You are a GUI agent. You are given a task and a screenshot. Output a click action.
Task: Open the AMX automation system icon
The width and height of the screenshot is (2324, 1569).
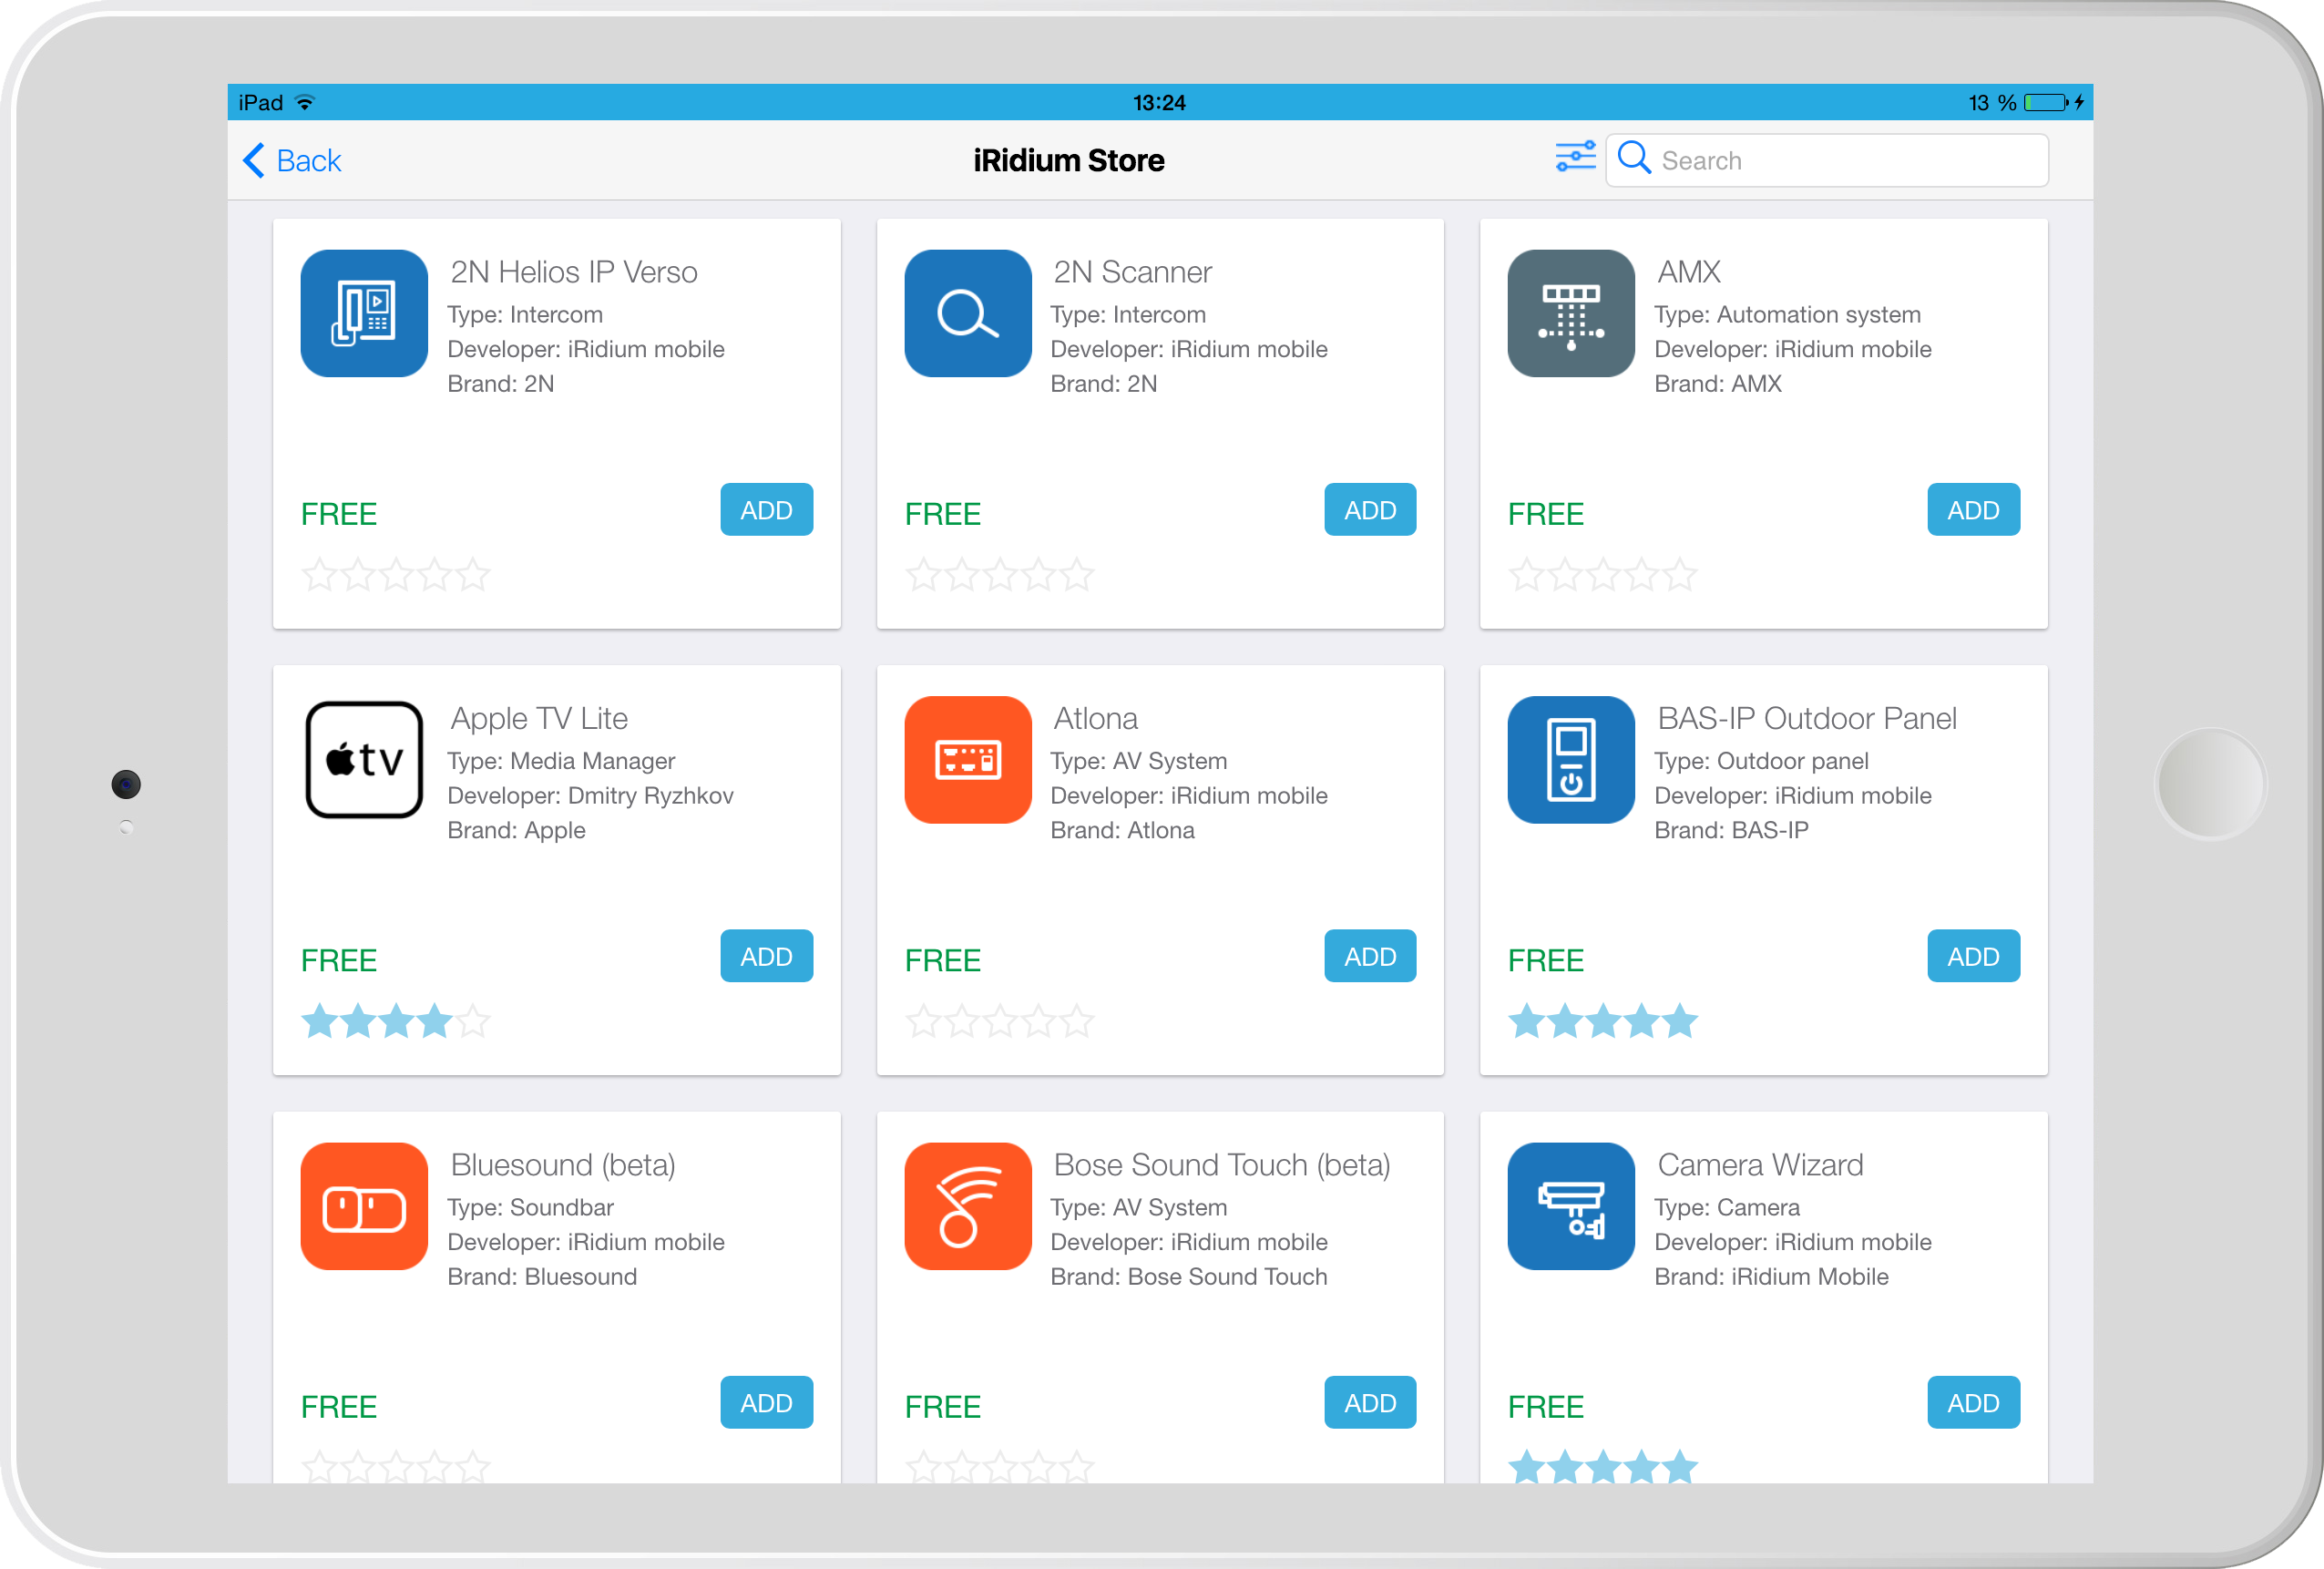point(1571,313)
